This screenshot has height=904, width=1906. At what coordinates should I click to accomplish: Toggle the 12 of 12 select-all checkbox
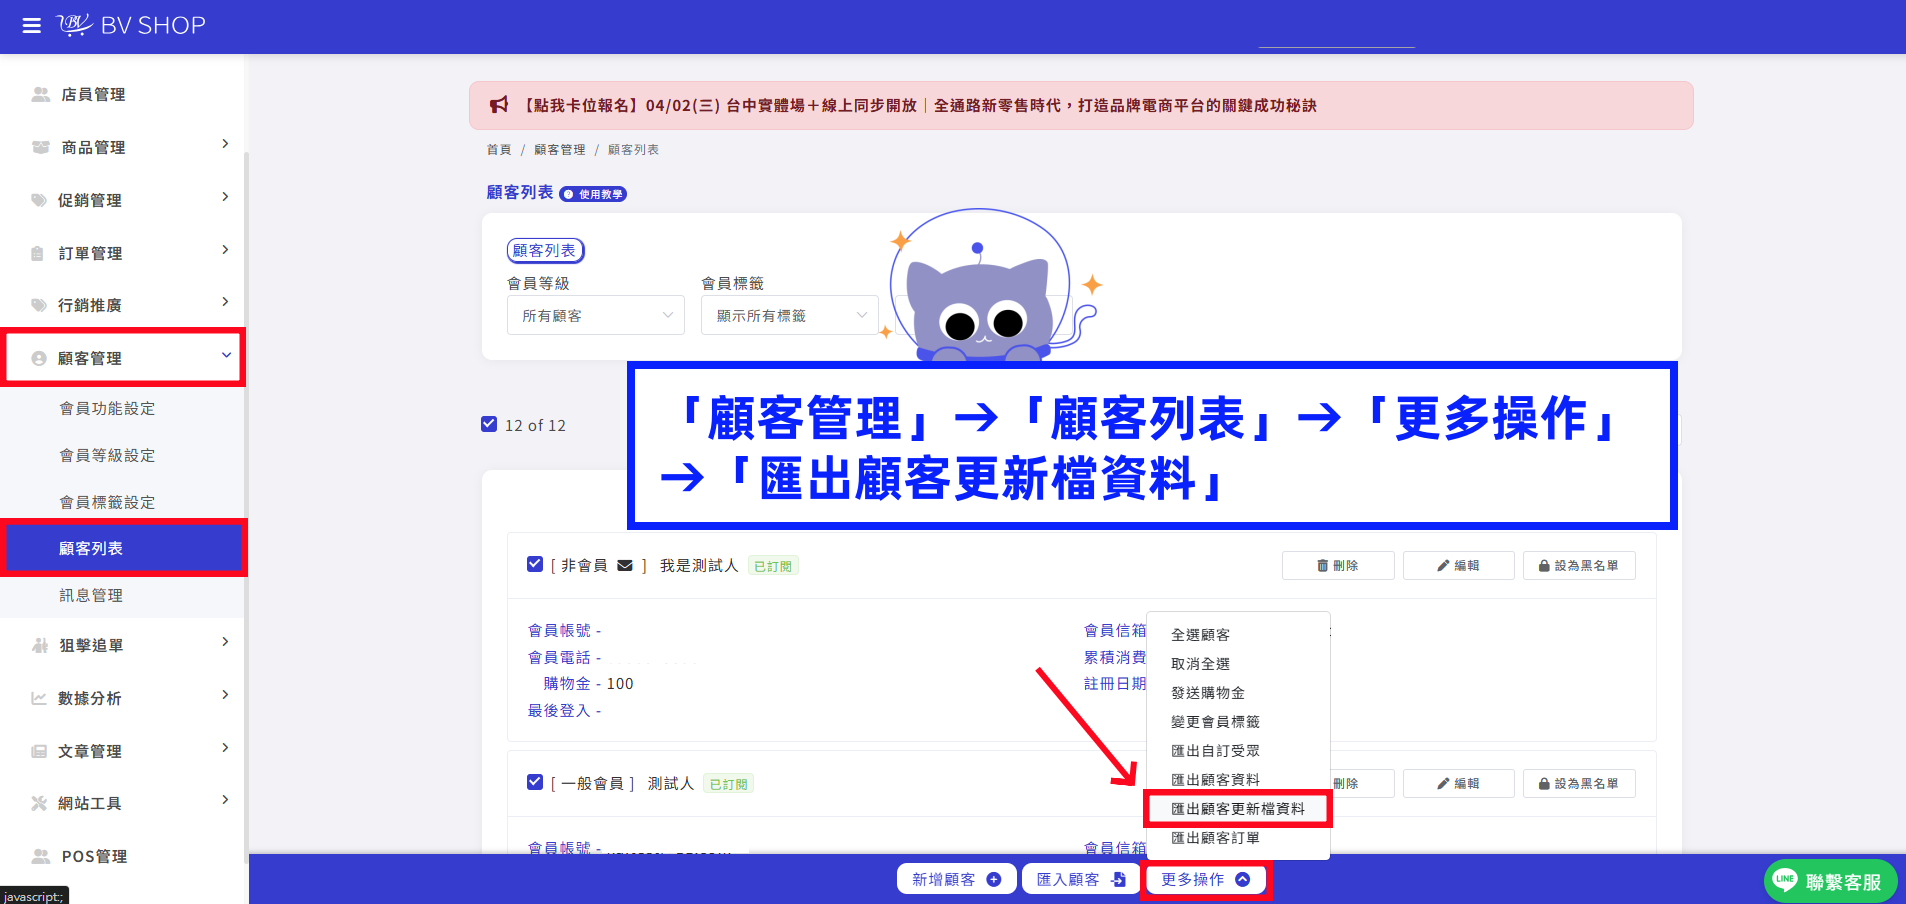coord(489,424)
